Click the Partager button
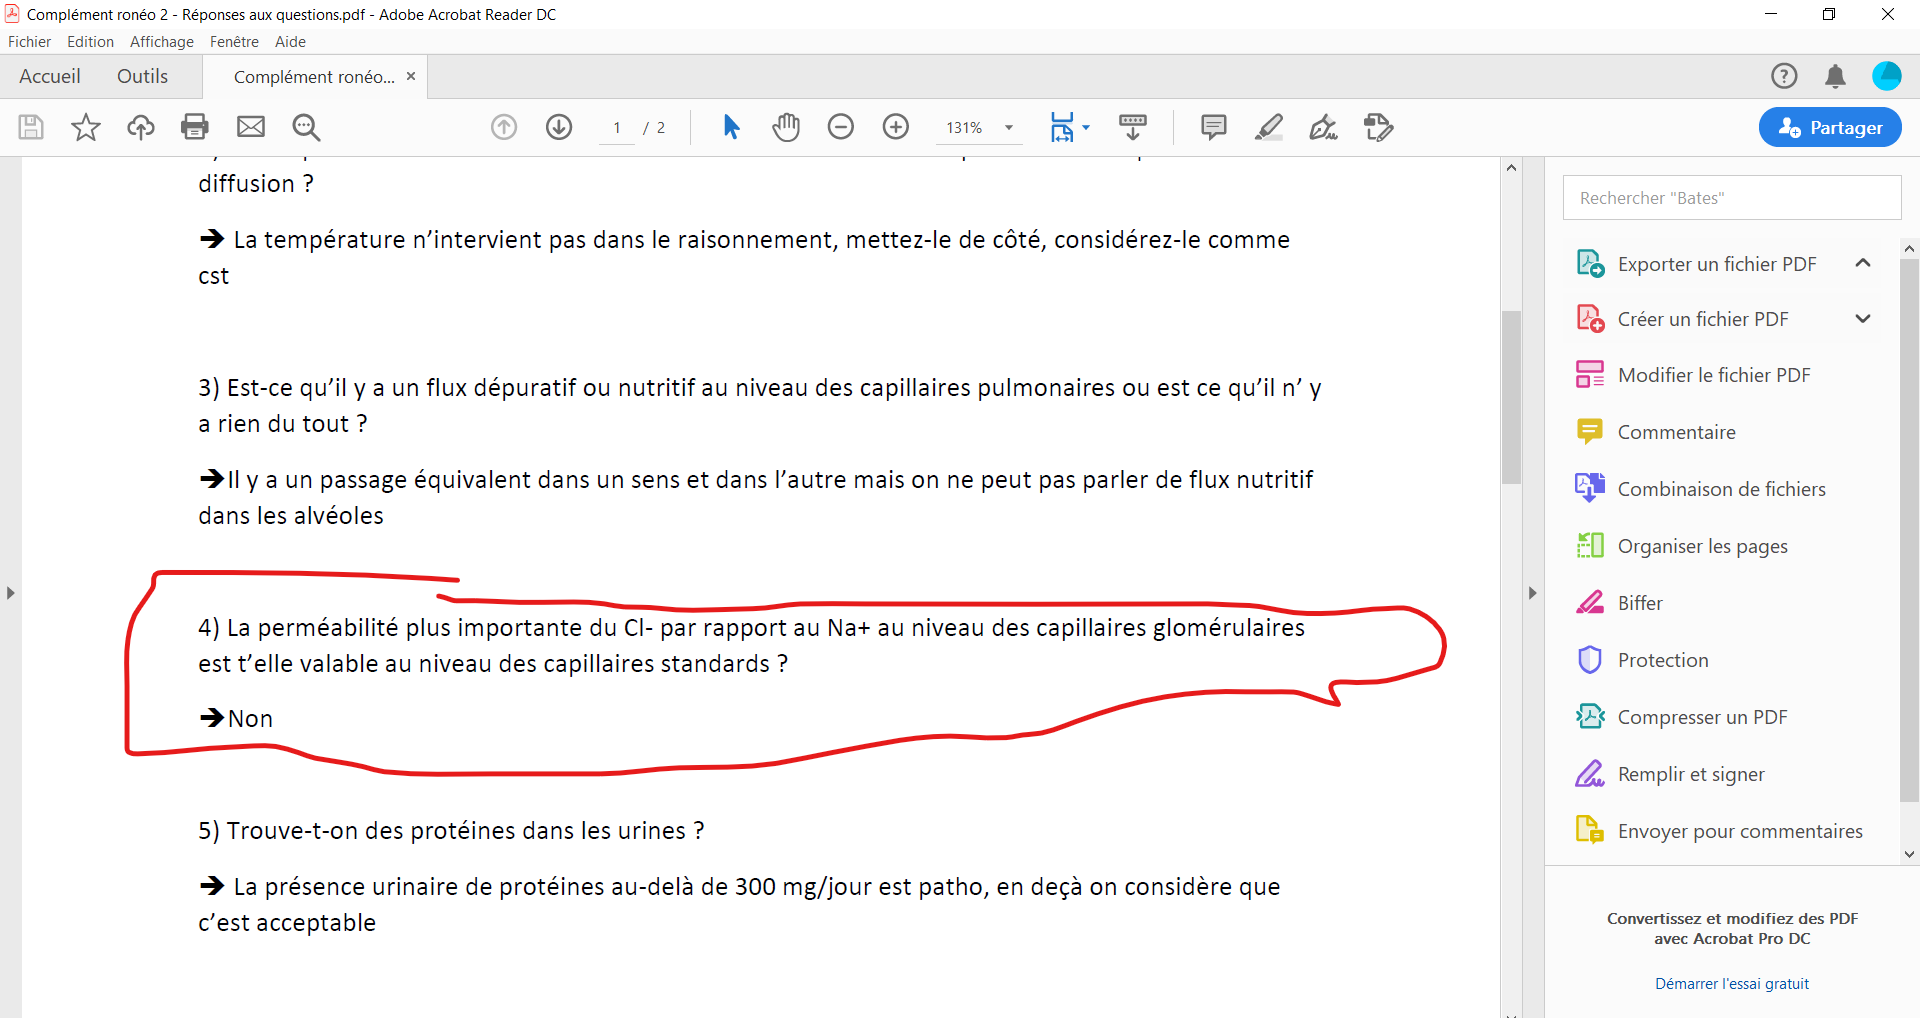Viewport: 1920px width, 1018px height. point(1829,127)
